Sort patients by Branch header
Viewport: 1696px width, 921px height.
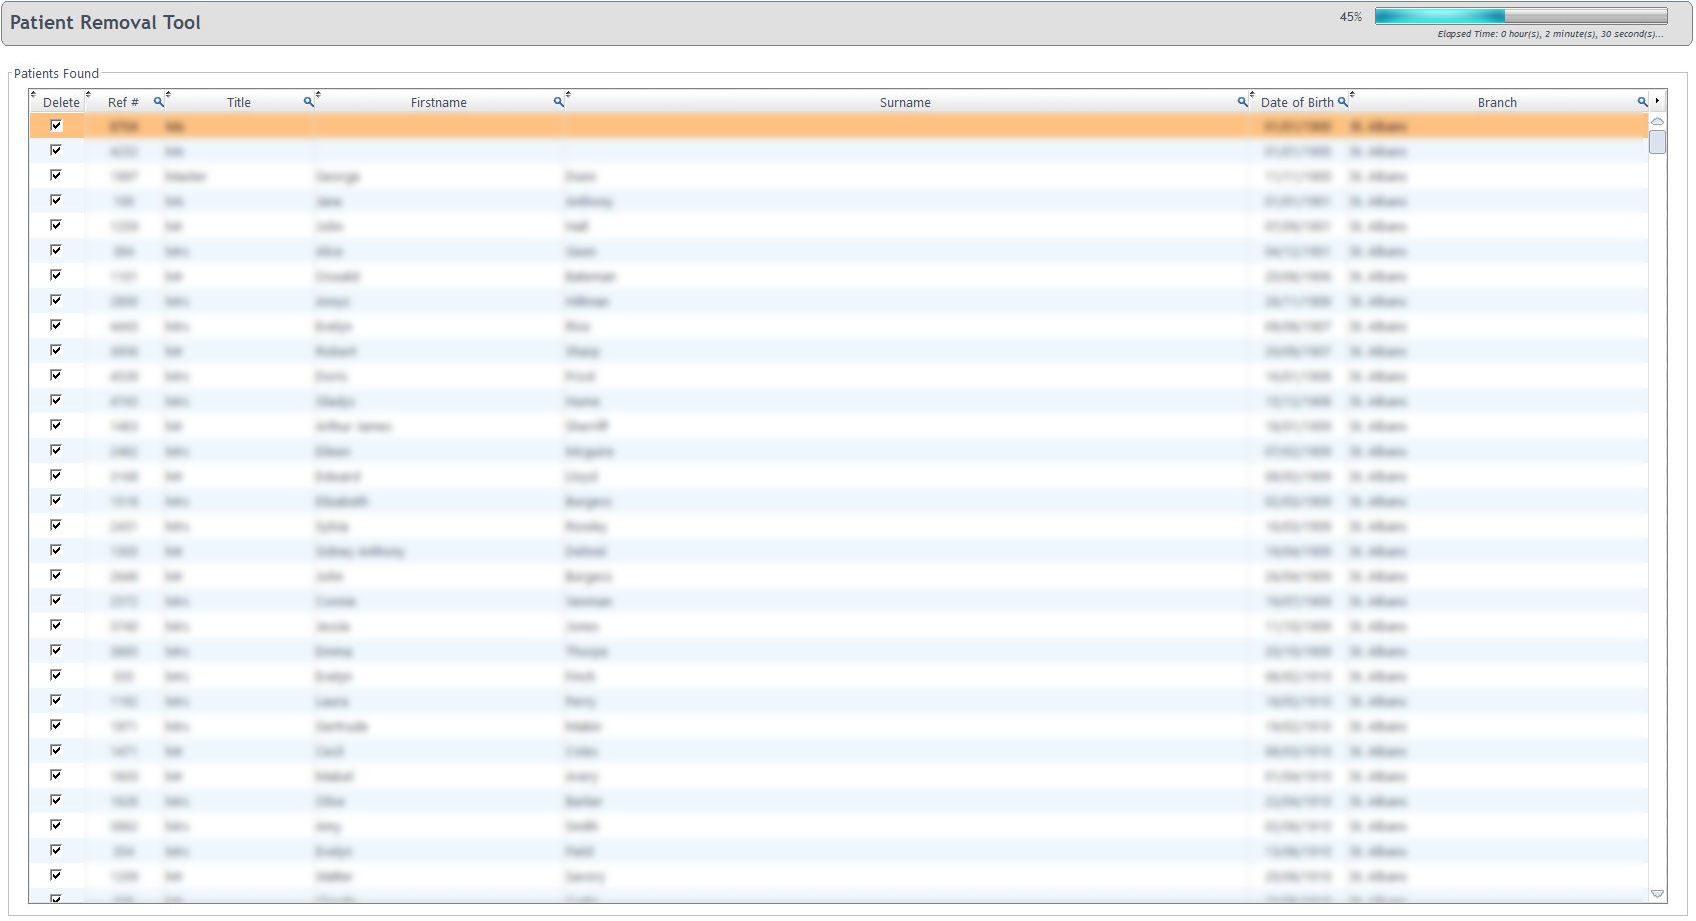click(x=1497, y=102)
